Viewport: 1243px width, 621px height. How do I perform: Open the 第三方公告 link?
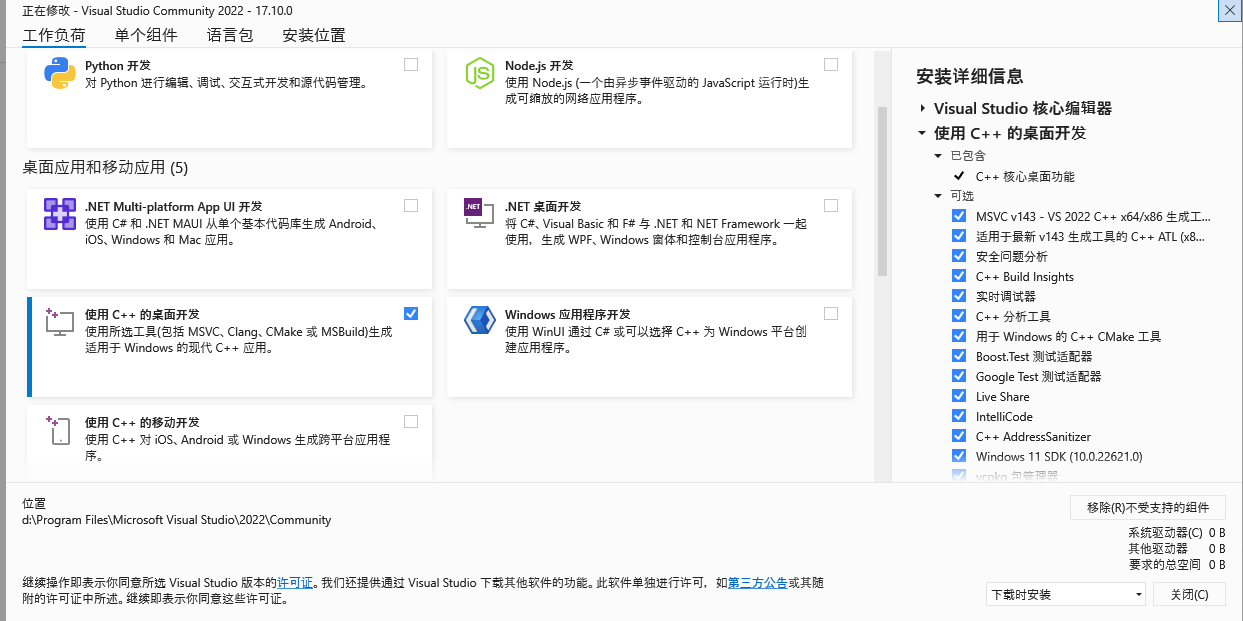point(758,582)
